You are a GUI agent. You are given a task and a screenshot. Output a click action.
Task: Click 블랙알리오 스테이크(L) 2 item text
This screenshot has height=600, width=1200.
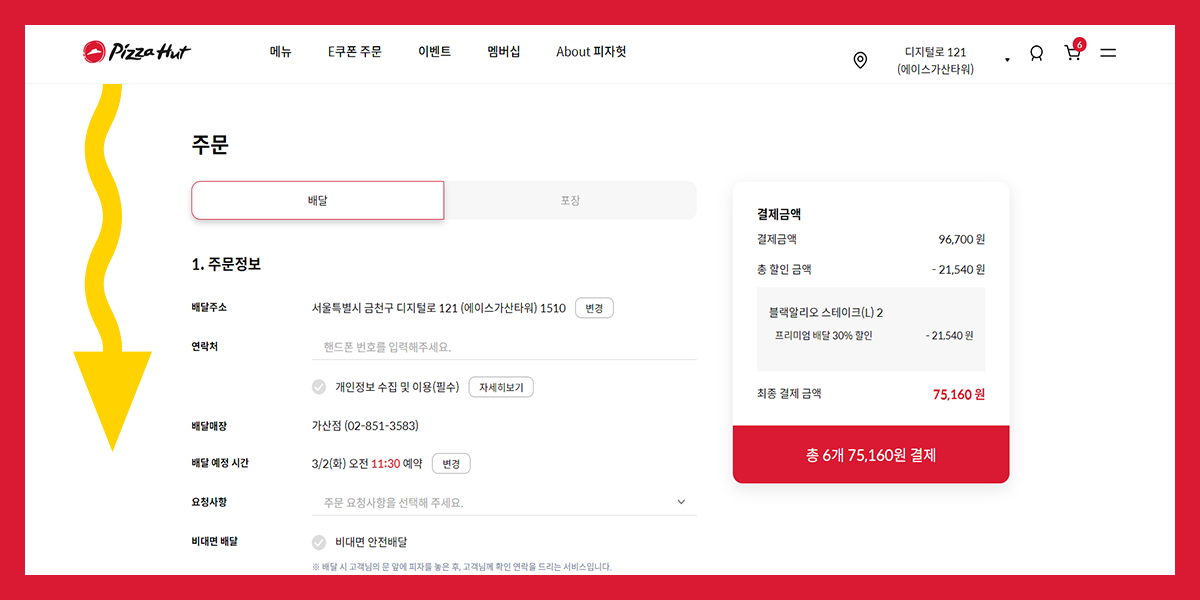pyautogui.click(x=826, y=313)
